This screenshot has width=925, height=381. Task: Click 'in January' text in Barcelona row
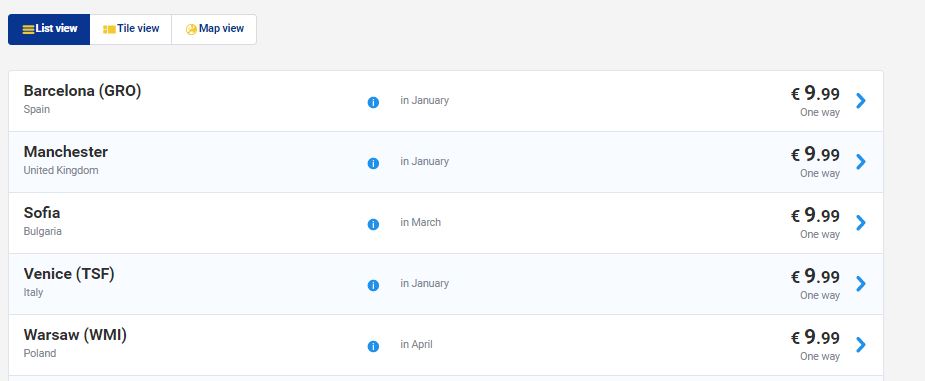(x=424, y=100)
